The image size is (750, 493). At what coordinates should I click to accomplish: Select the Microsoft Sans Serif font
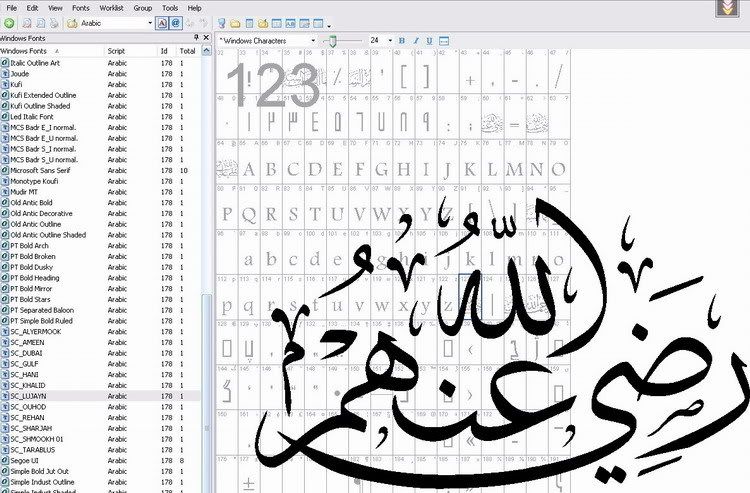100,170
